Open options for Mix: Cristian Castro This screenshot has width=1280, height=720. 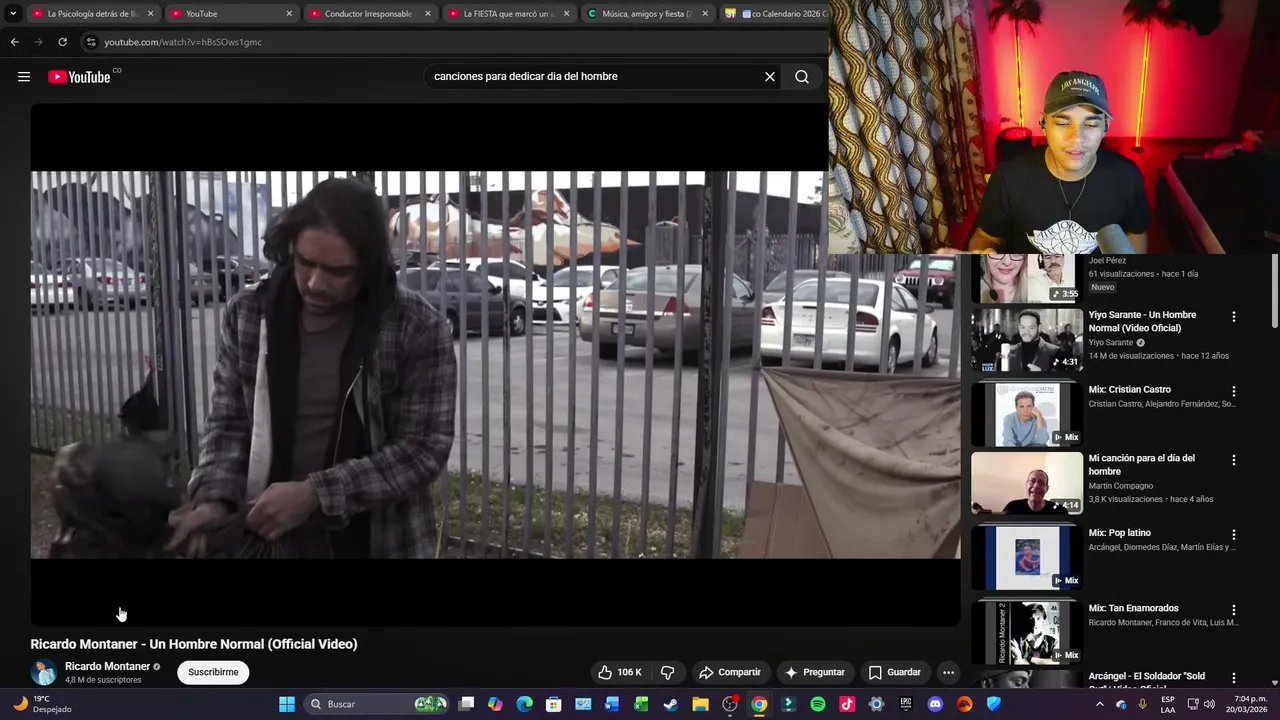coord(1233,392)
